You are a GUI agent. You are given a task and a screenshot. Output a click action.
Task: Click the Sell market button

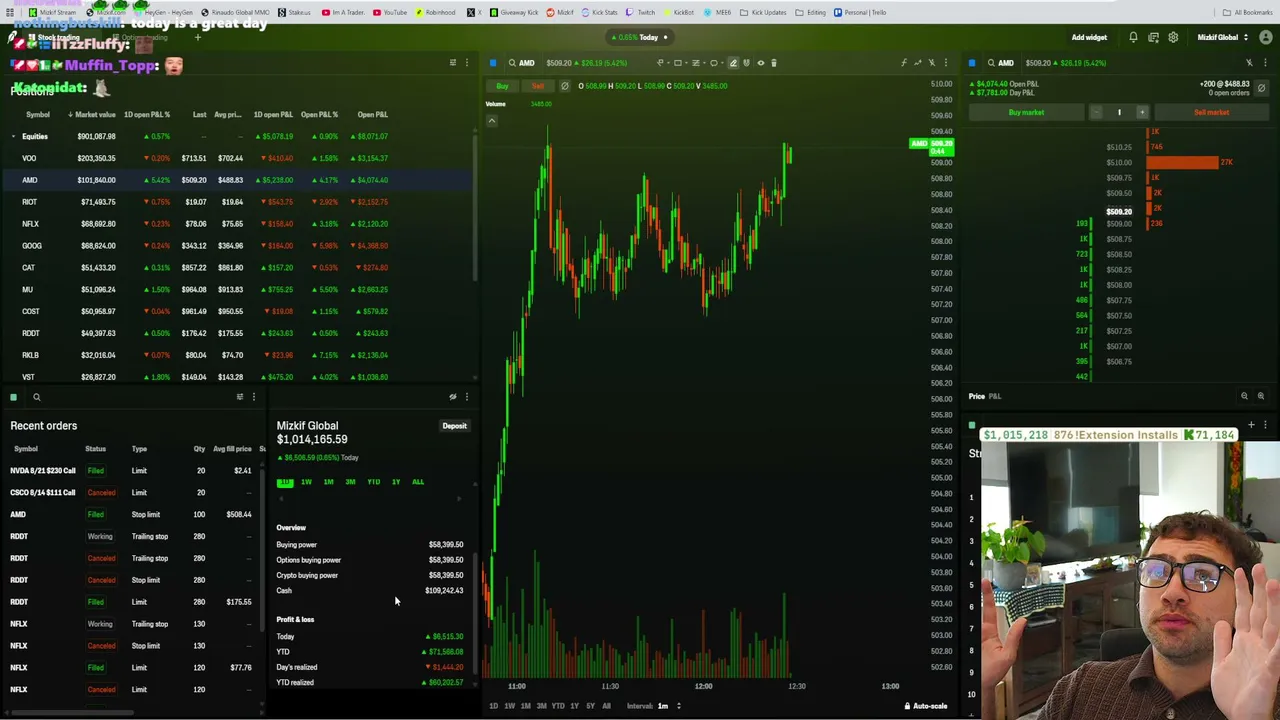[x=1211, y=112]
